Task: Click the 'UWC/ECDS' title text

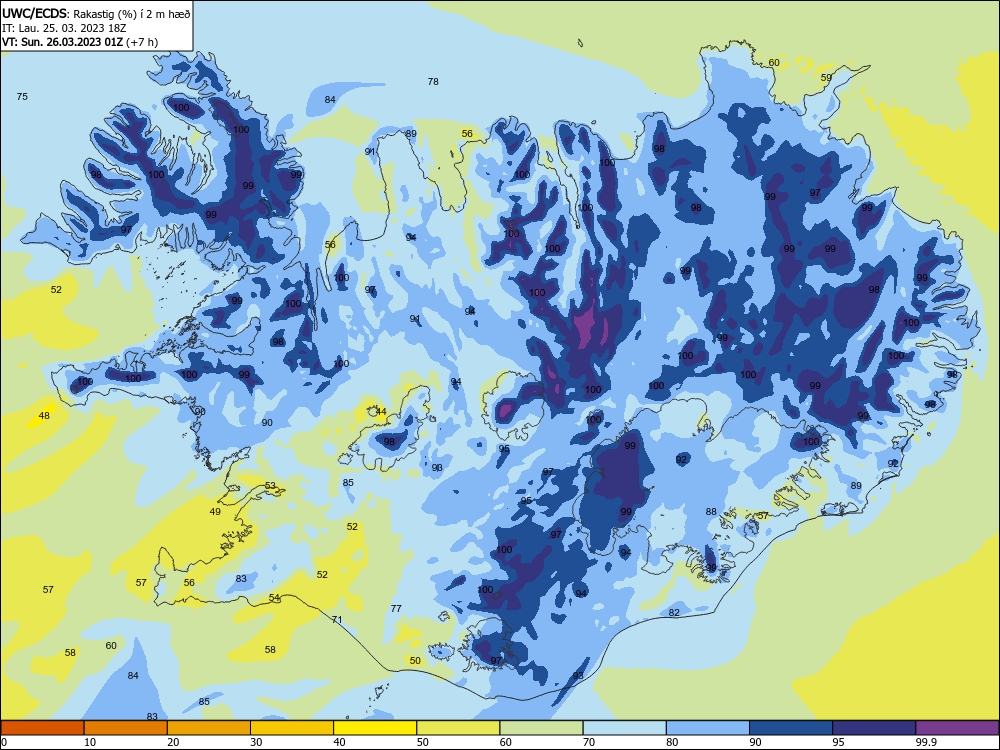Action: click(33, 13)
